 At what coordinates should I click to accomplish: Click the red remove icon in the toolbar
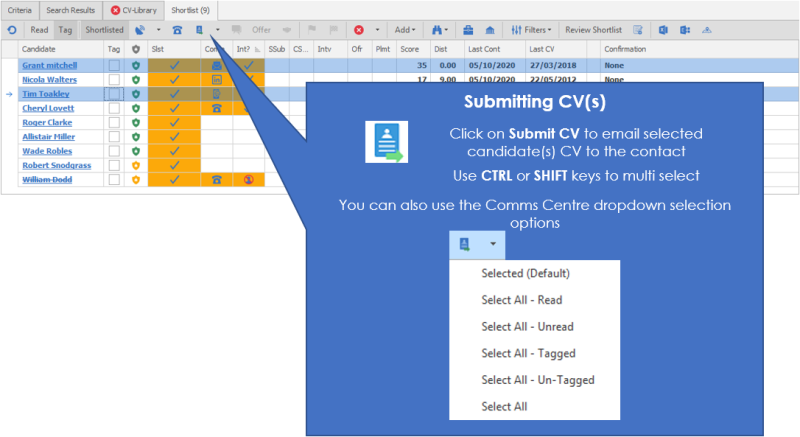[358, 31]
